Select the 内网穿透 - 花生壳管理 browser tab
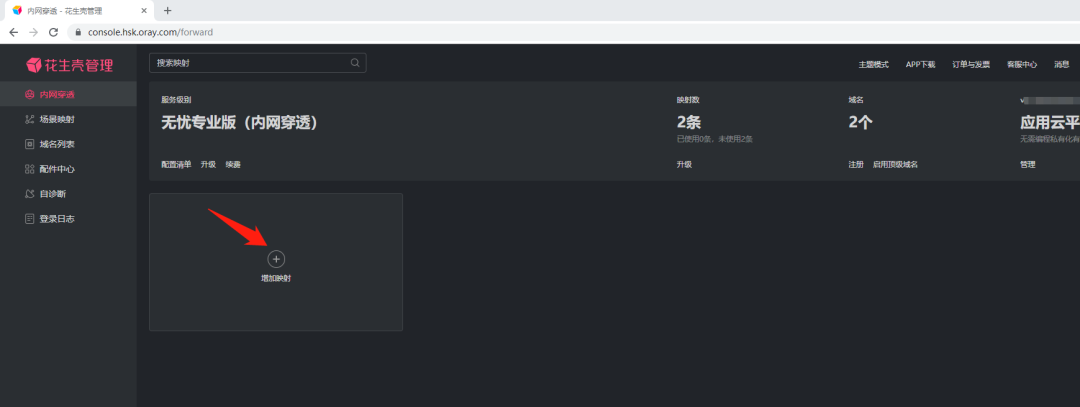 click(81, 11)
